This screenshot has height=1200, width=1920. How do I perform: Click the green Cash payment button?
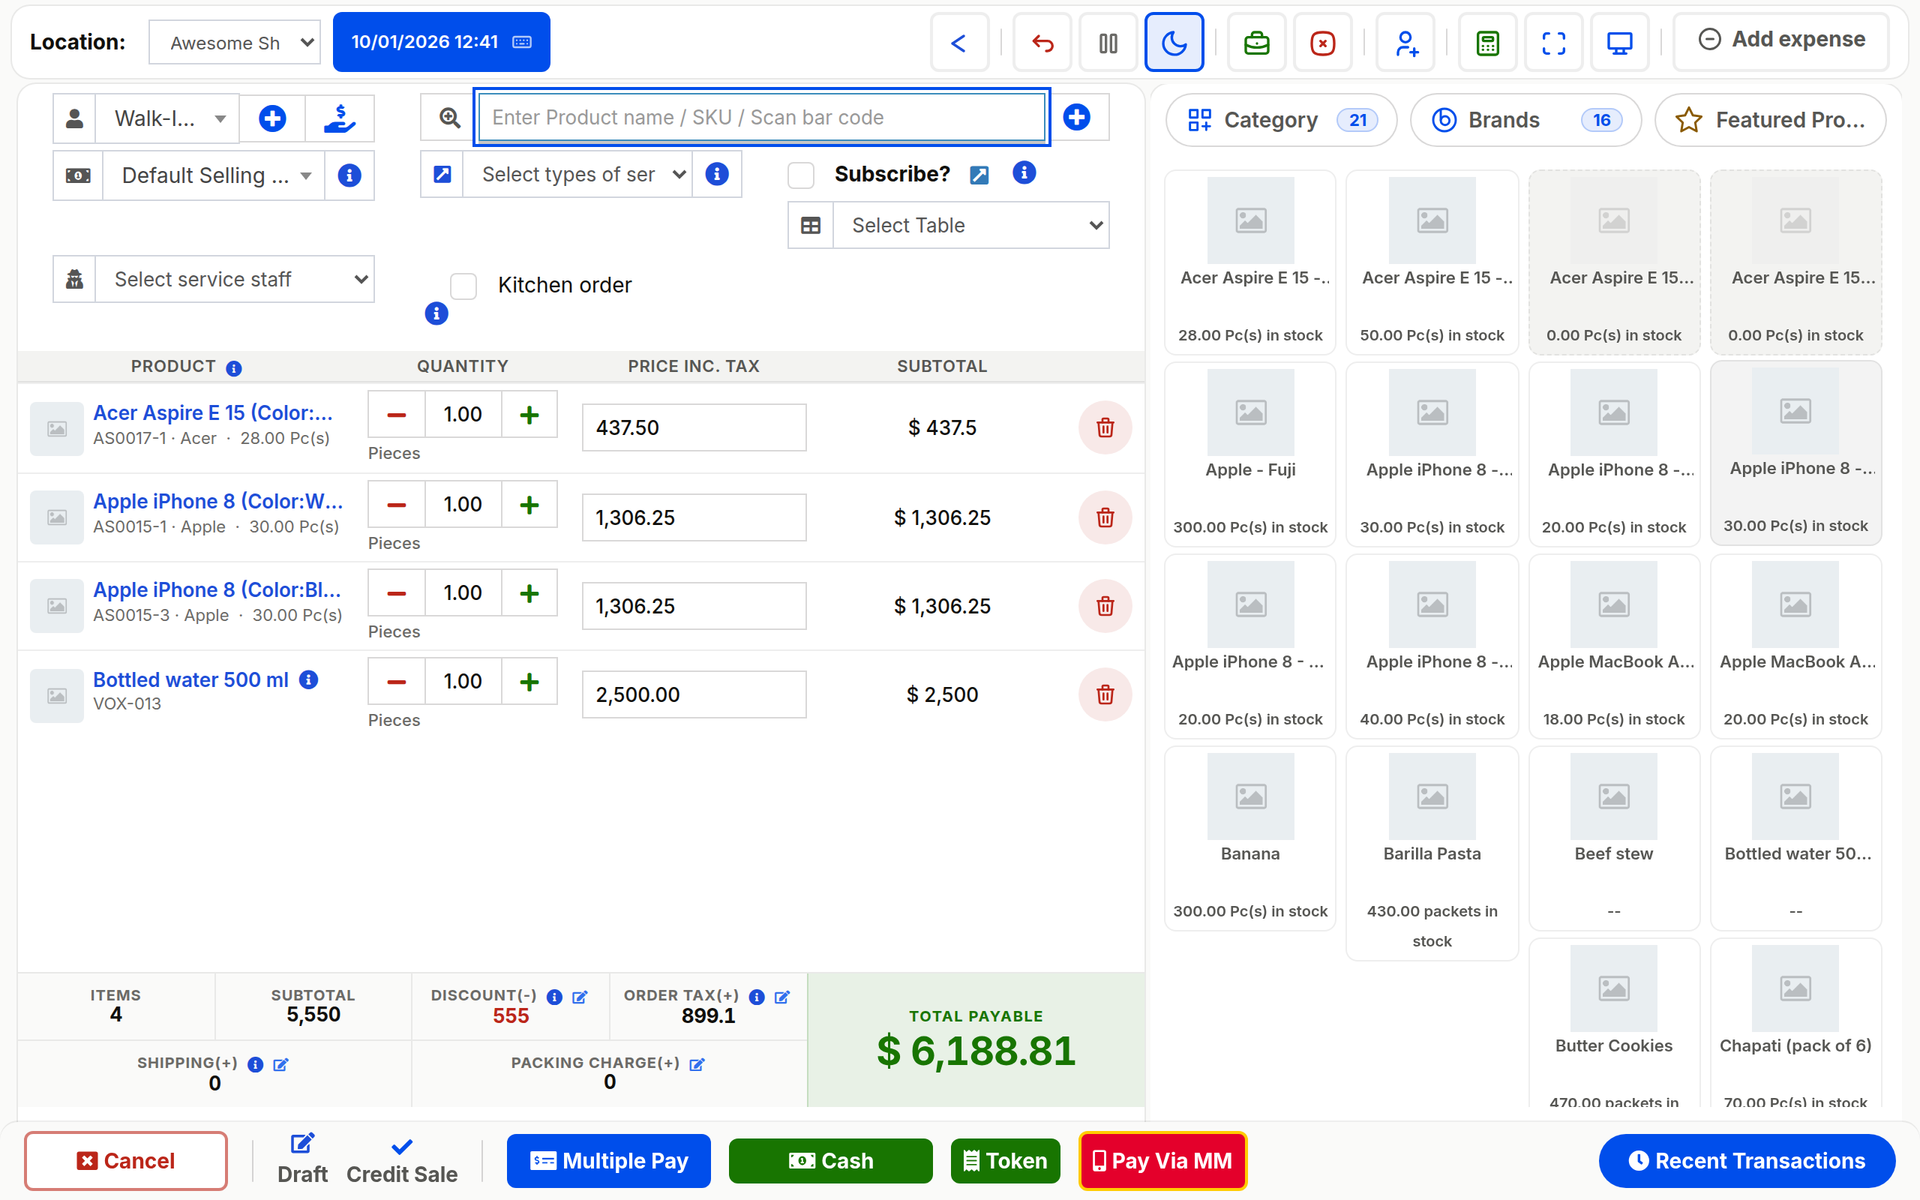(831, 1161)
